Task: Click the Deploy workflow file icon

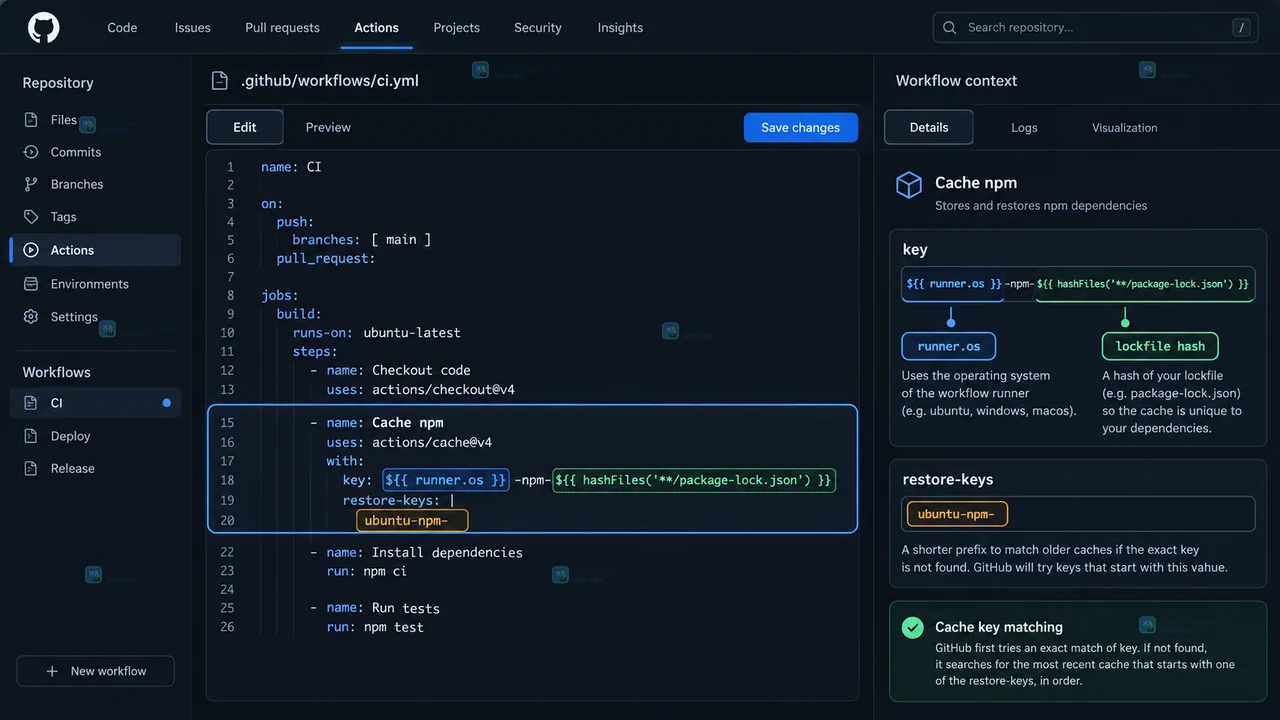Action: [31, 436]
